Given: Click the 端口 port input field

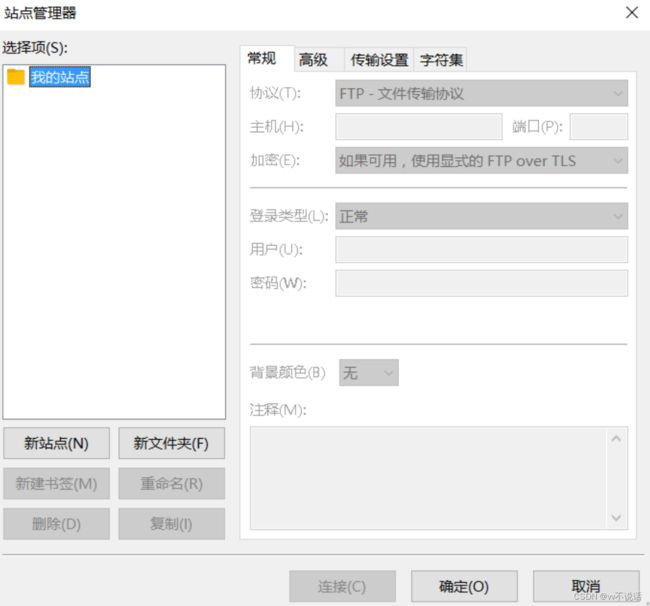Looking at the screenshot, I should coord(599,126).
